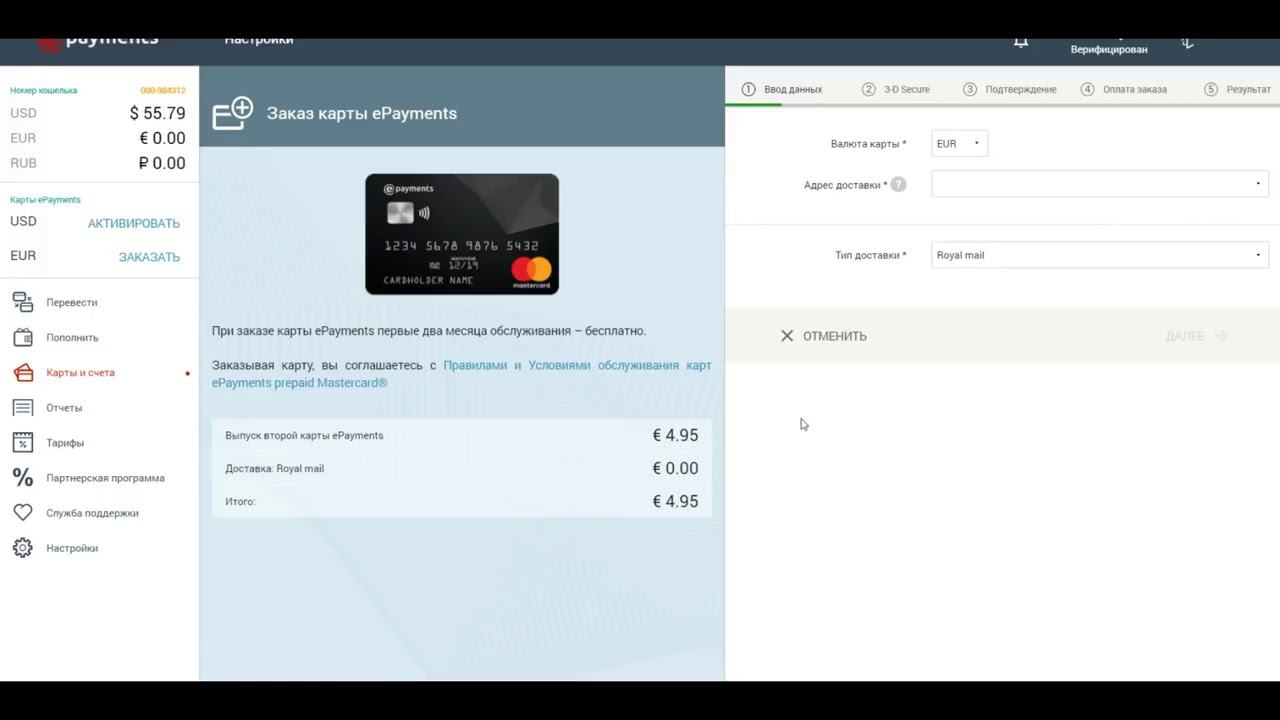Viewport: 1280px width, 720px height.
Task: Open Карты и счета menu item
Action: [x=80, y=372]
